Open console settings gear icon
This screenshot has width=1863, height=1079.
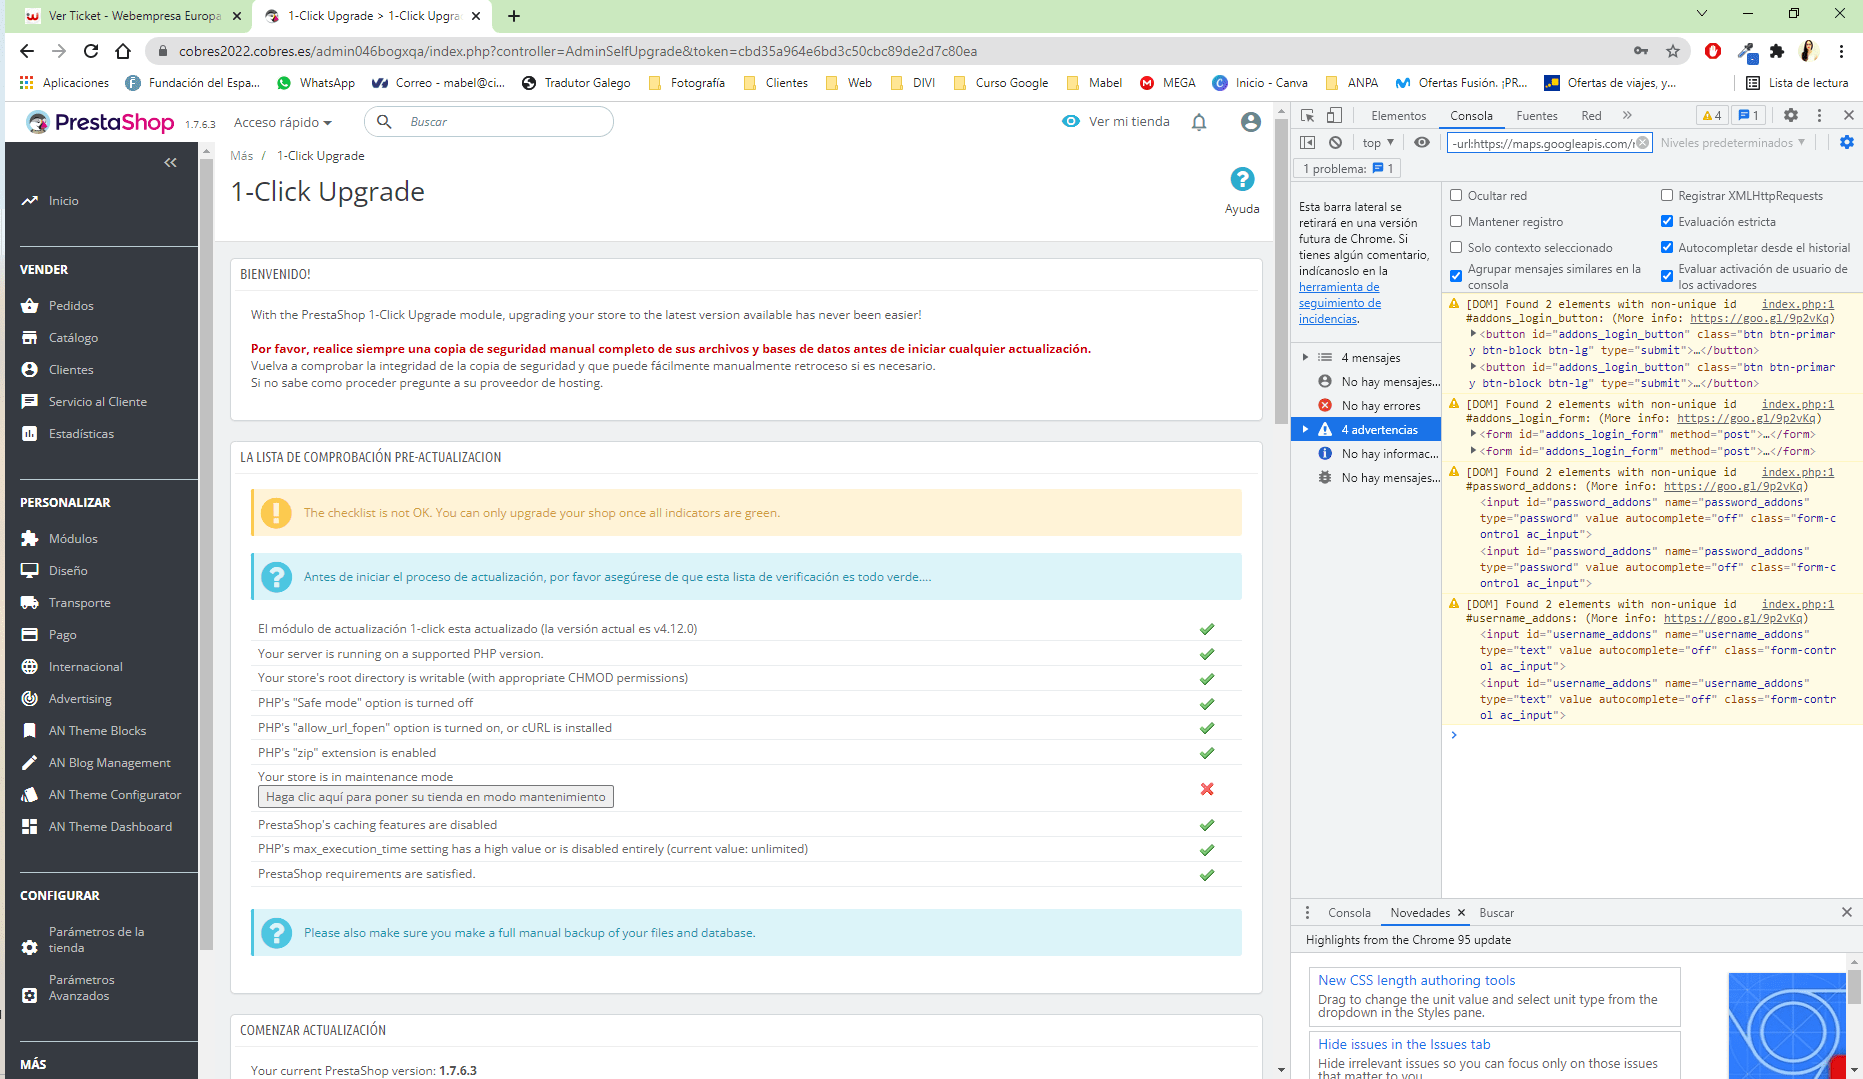click(x=1847, y=143)
